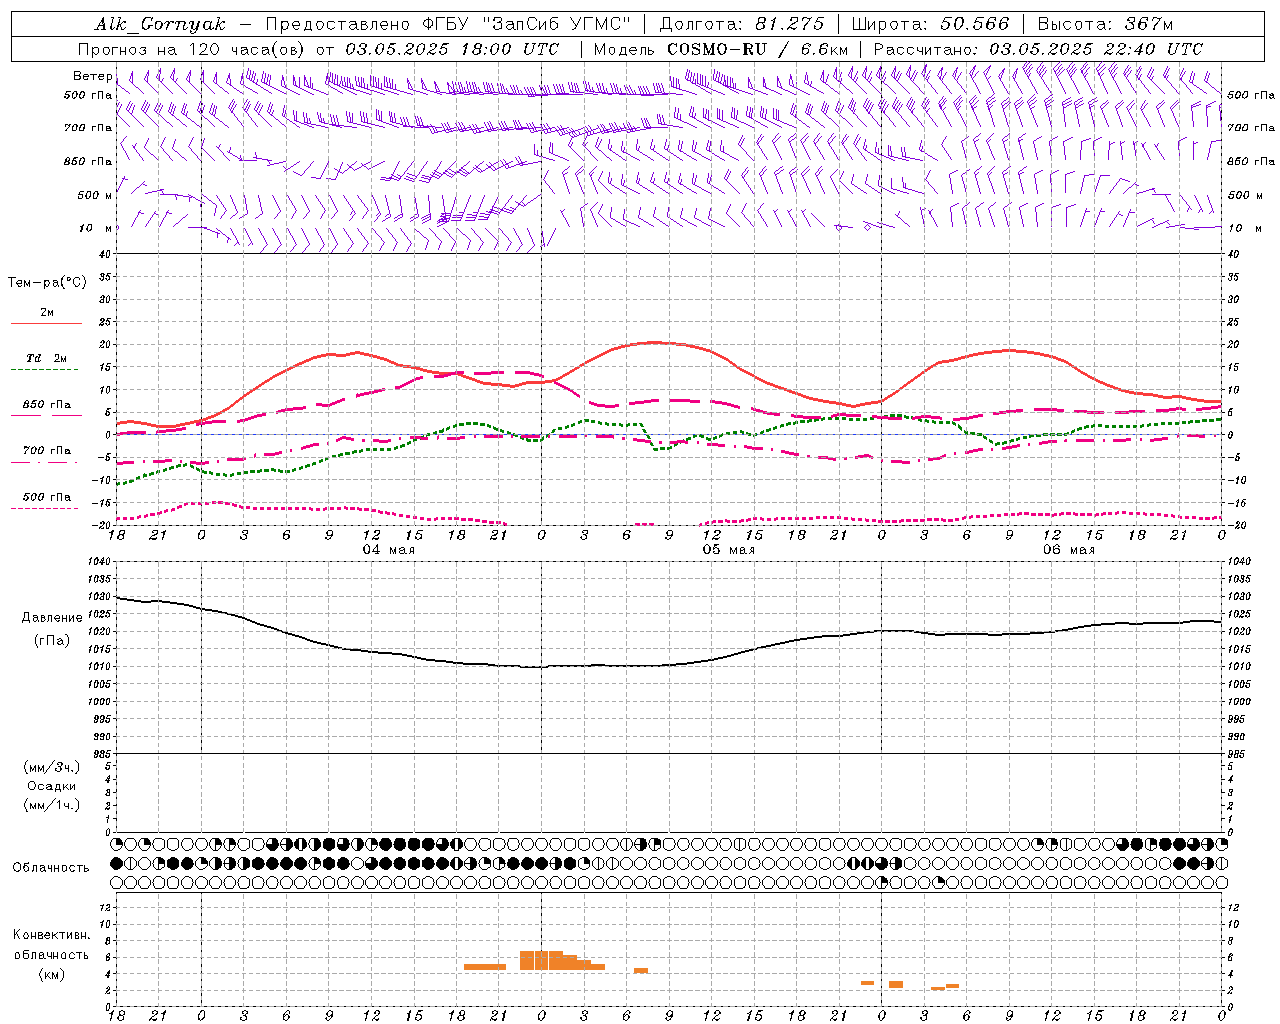1280x1024 pixels.
Task: Click the station name Alk_Gornyak in the header
Action: pos(160,24)
